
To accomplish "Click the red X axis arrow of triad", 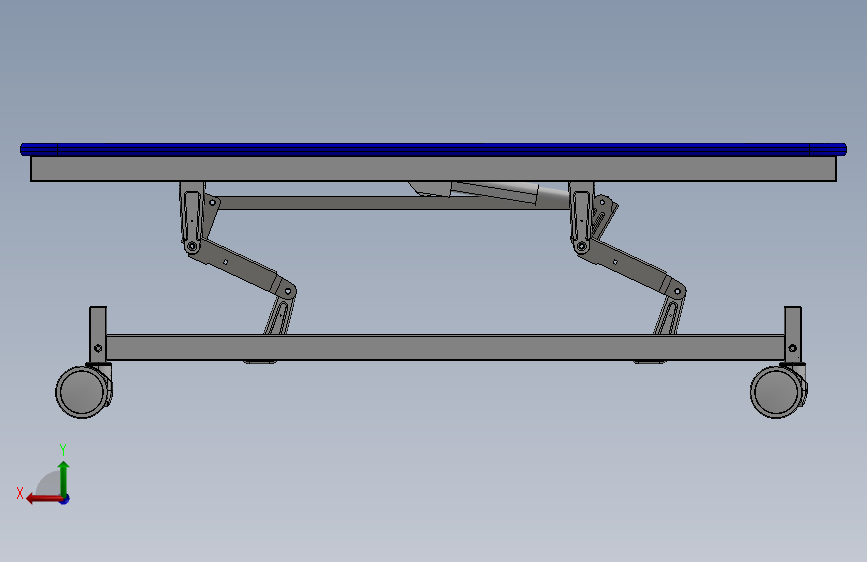I will coord(43,499).
